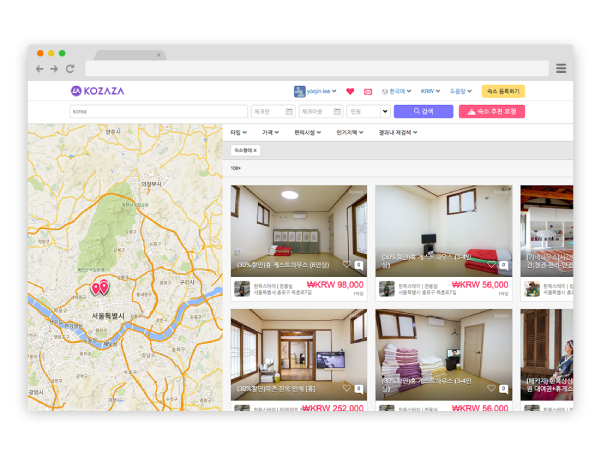This screenshot has width=600, height=450.
Task: Click 서울특별시 label on the map
Action: (108, 316)
